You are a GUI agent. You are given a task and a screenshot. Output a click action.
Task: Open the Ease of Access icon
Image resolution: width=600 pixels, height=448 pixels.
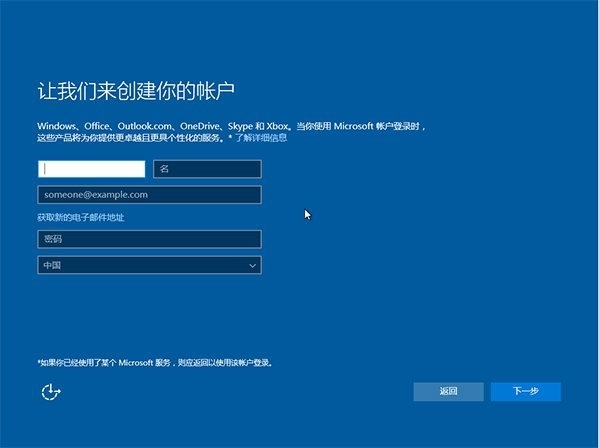click(x=51, y=392)
